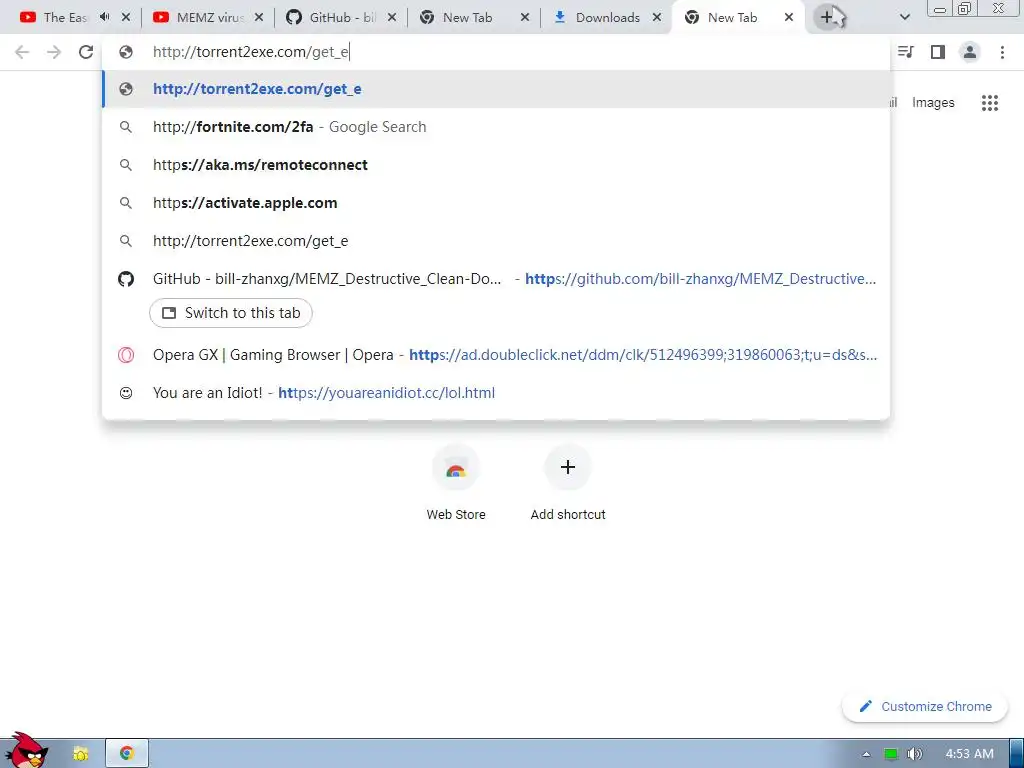Choose the fortnite.com/2fa Google Search suggestion
Image resolution: width=1024 pixels, height=768 pixels.
[x=496, y=127]
